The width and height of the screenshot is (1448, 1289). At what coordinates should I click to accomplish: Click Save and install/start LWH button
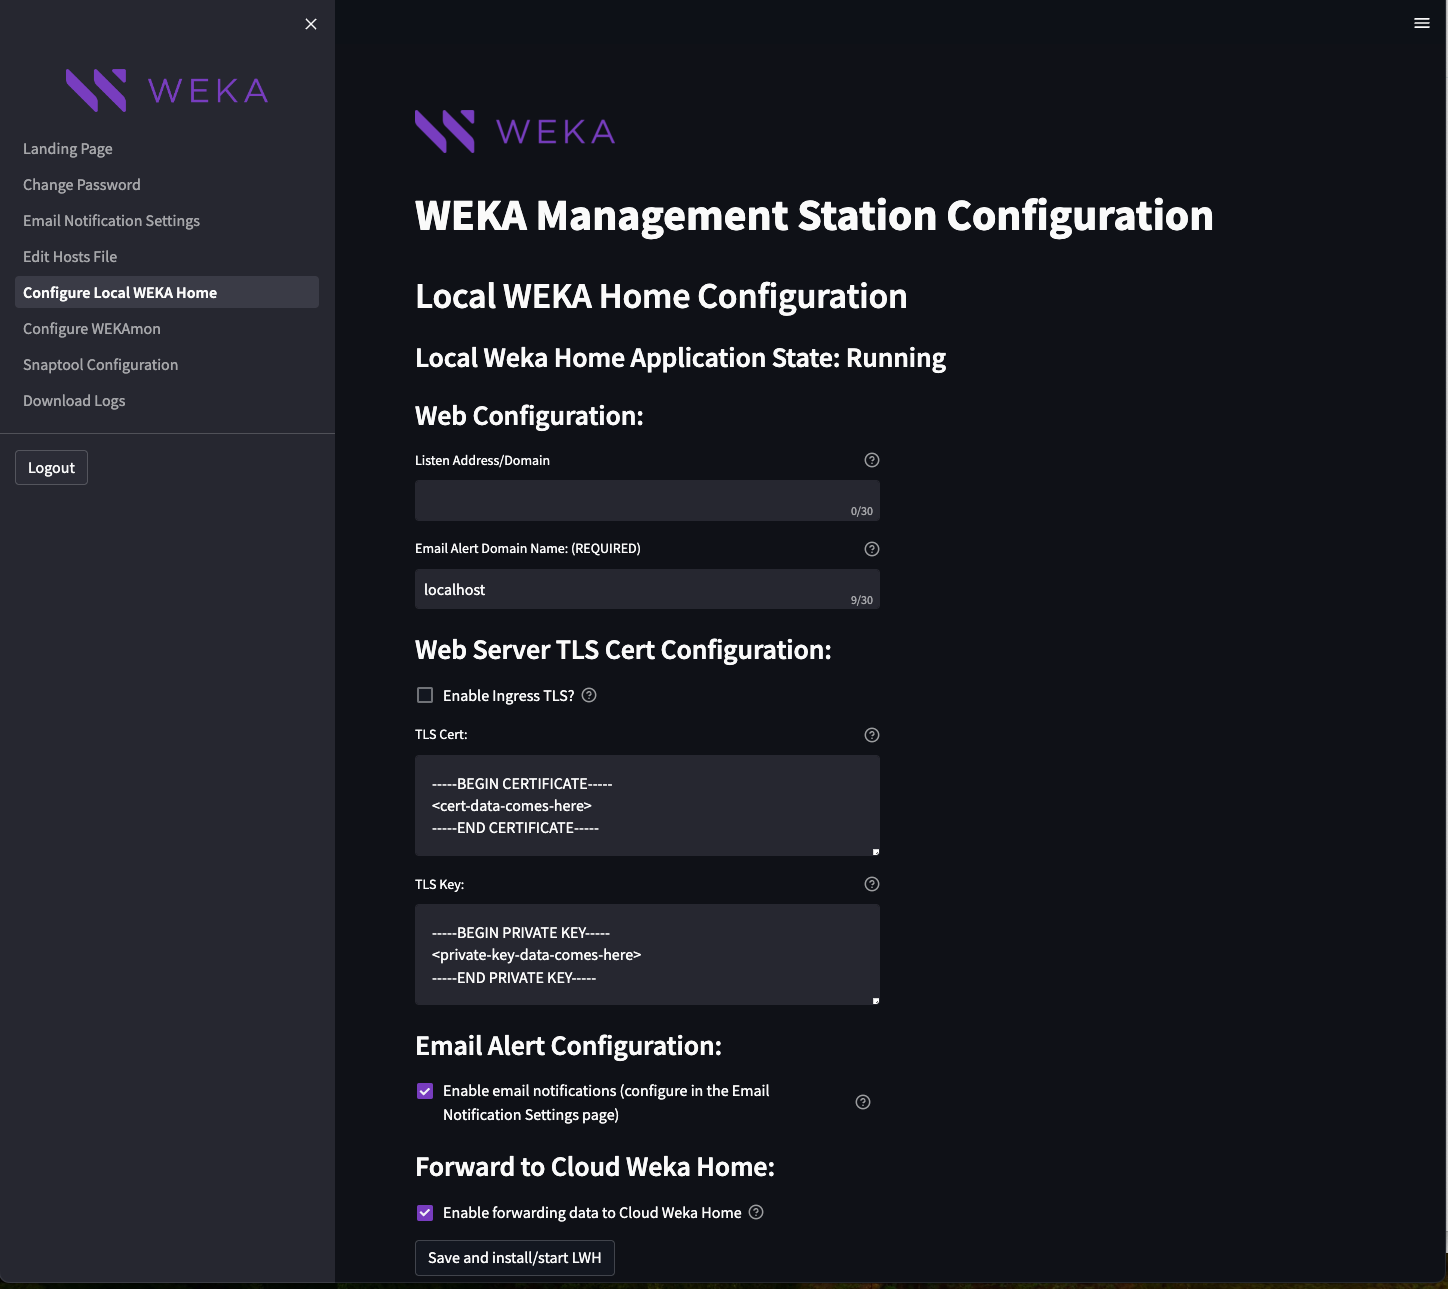point(514,1258)
